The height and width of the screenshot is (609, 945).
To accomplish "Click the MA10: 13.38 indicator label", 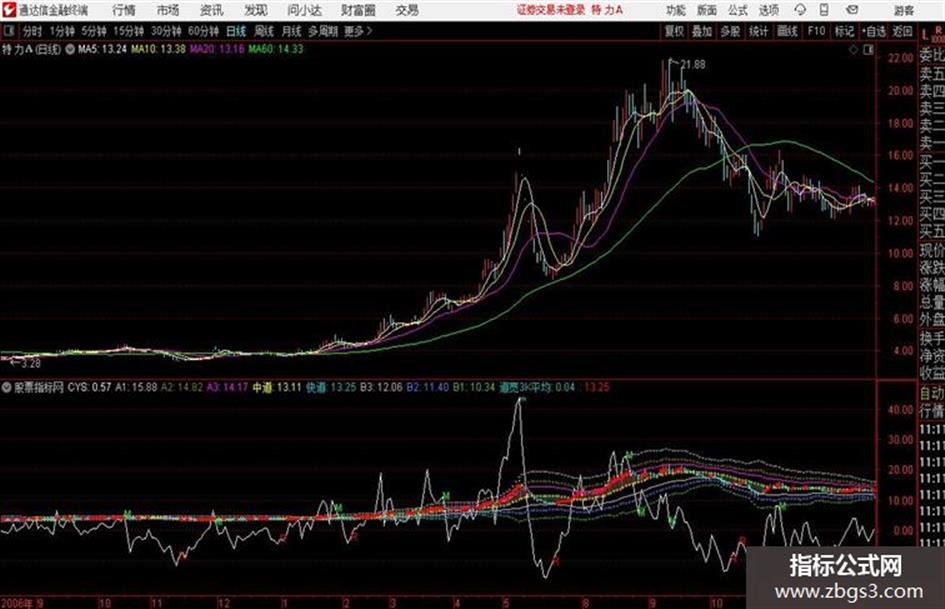I will (x=159, y=49).
